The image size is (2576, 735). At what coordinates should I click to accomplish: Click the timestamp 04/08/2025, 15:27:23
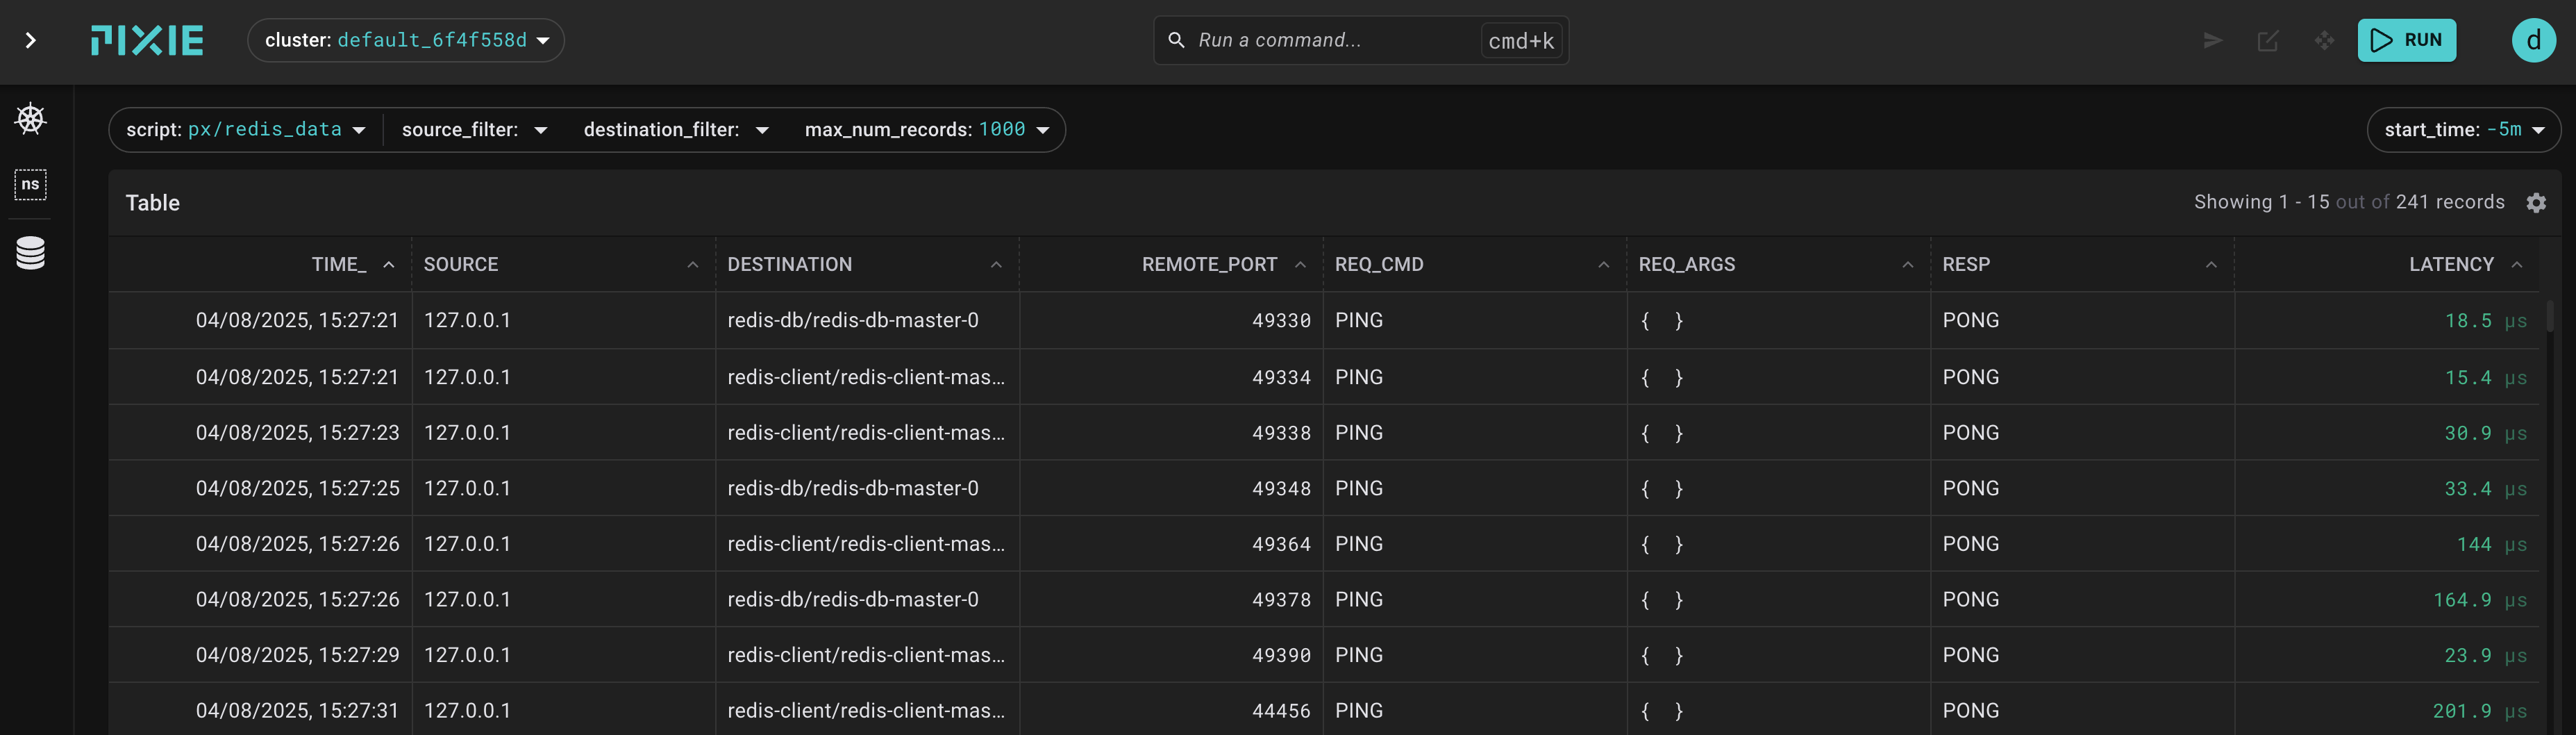tap(298, 433)
